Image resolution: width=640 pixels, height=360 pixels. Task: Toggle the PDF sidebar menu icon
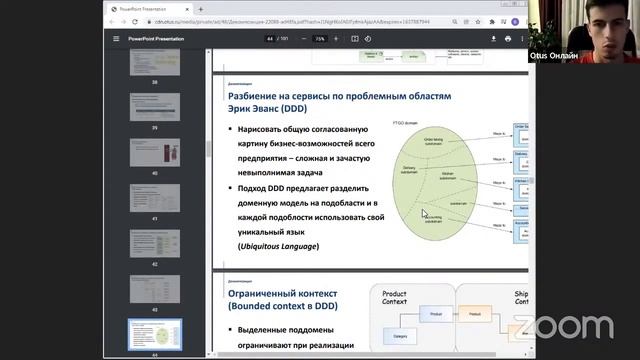pos(116,39)
